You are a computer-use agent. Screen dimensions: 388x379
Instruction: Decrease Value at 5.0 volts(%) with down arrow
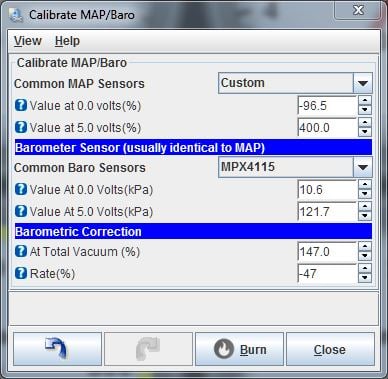pos(365,132)
